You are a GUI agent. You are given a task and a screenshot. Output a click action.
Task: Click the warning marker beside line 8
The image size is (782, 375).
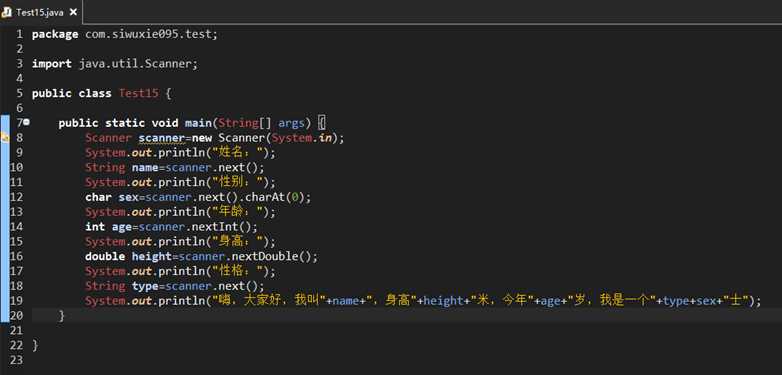tap(4, 137)
